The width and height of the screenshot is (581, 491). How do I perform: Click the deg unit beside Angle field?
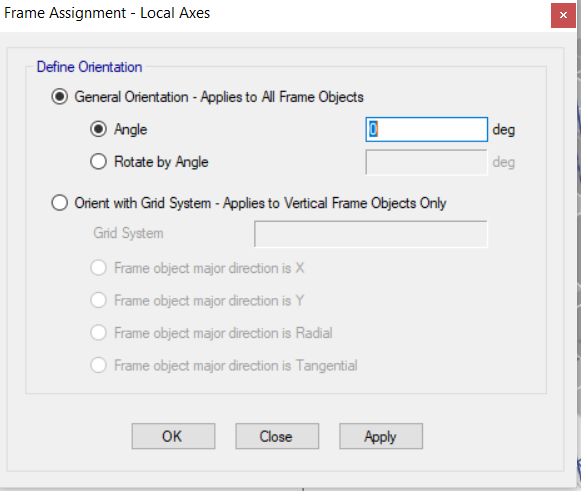[504, 130]
